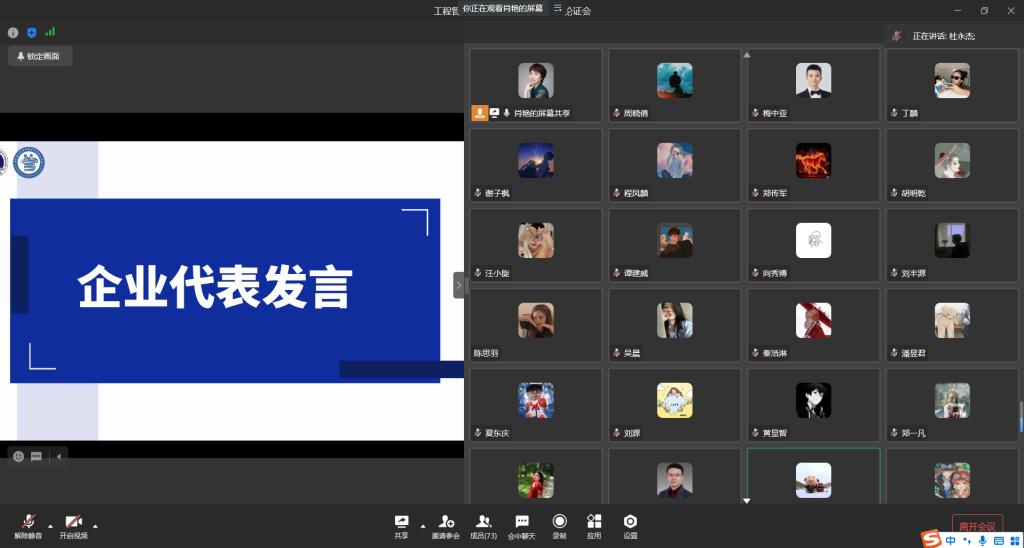Click the emoji reaction smiley icon
Screen dimensions: 1024x548
(17, 456)
